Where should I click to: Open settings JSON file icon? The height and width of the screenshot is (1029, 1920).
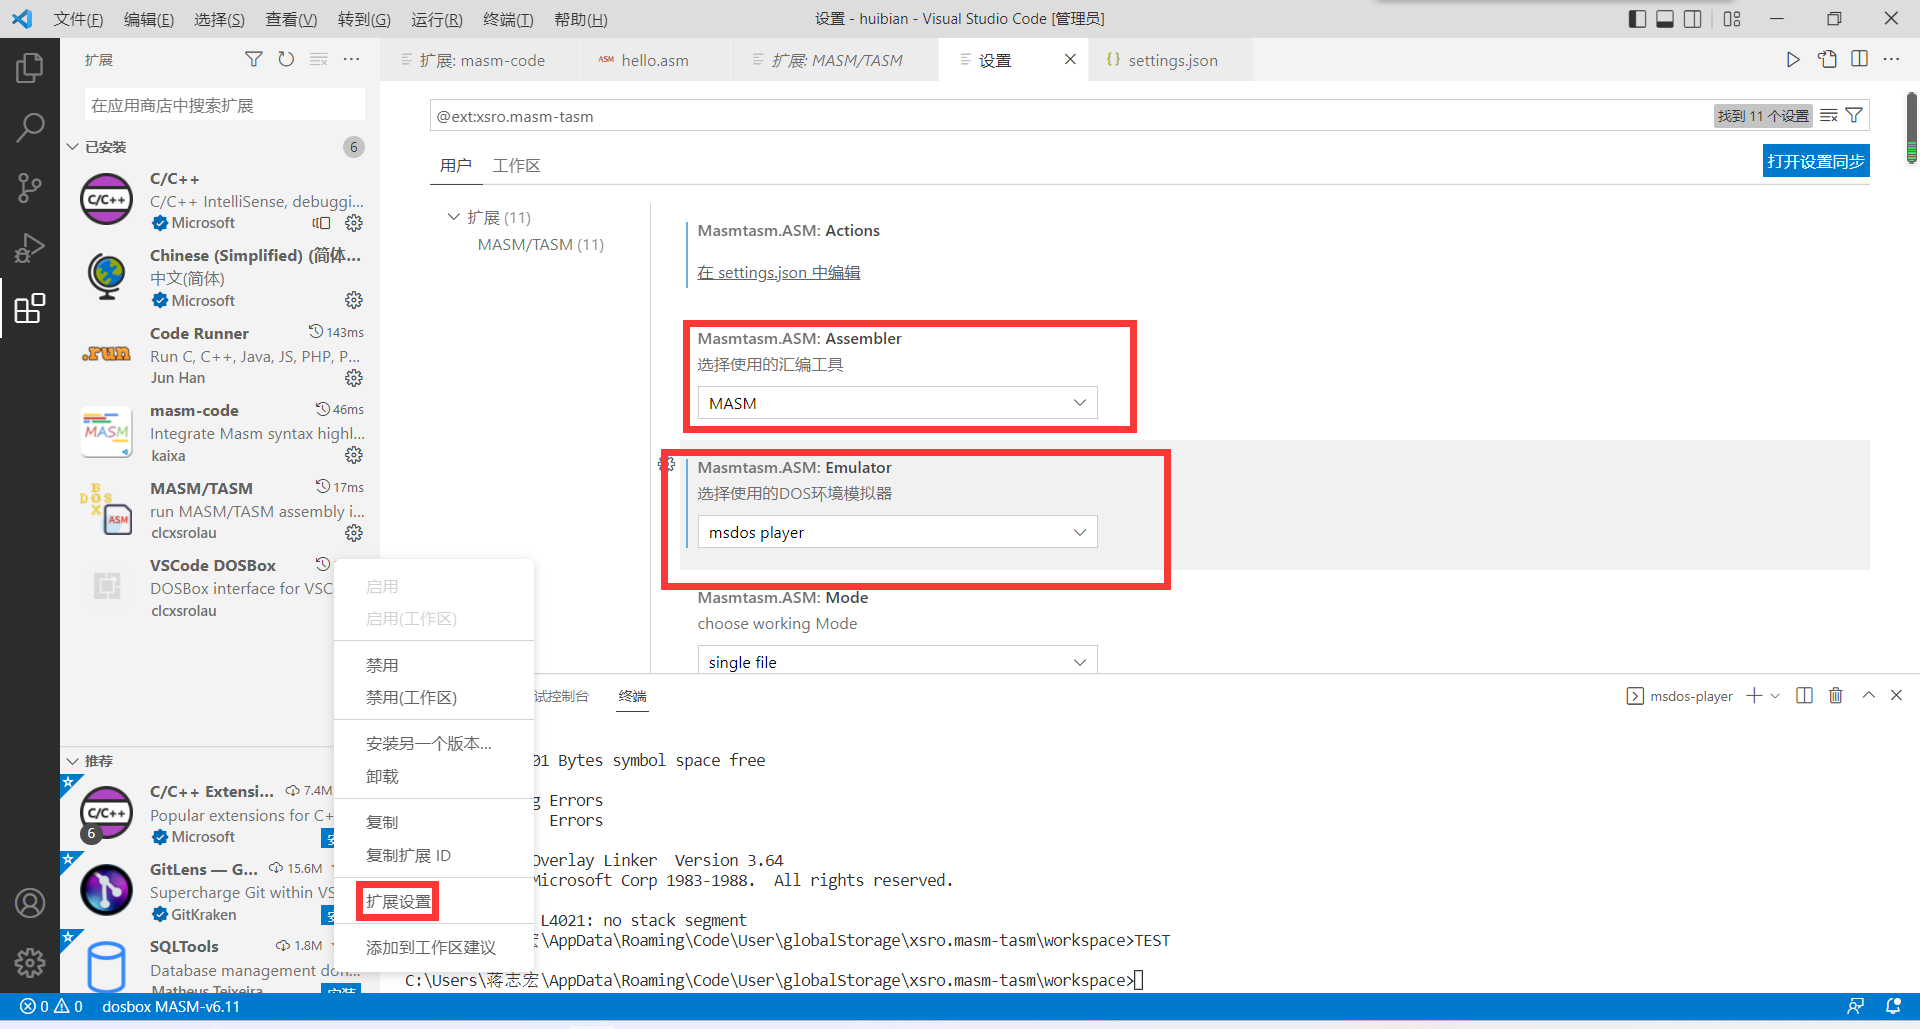[1827, 60]
